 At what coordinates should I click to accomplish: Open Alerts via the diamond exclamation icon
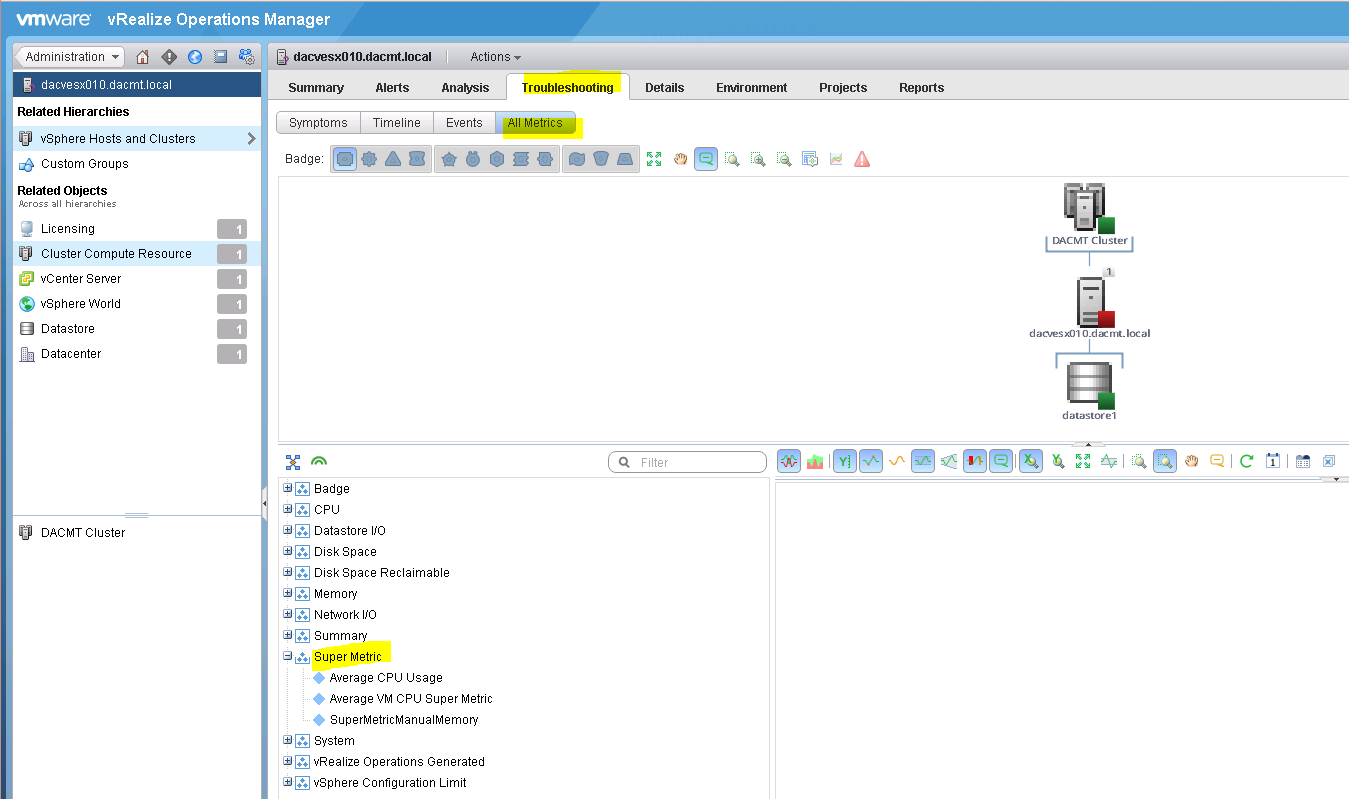click(x=169, y=57)
